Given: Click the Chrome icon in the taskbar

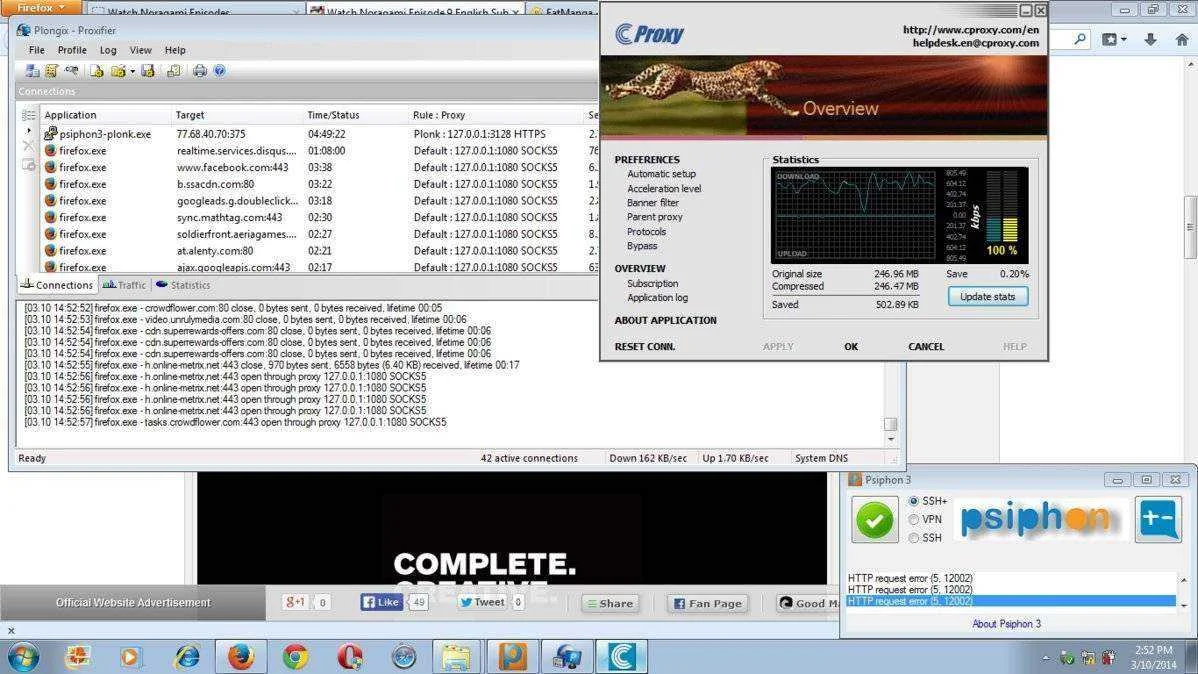Looking at the screenshot, I should 296,656.
